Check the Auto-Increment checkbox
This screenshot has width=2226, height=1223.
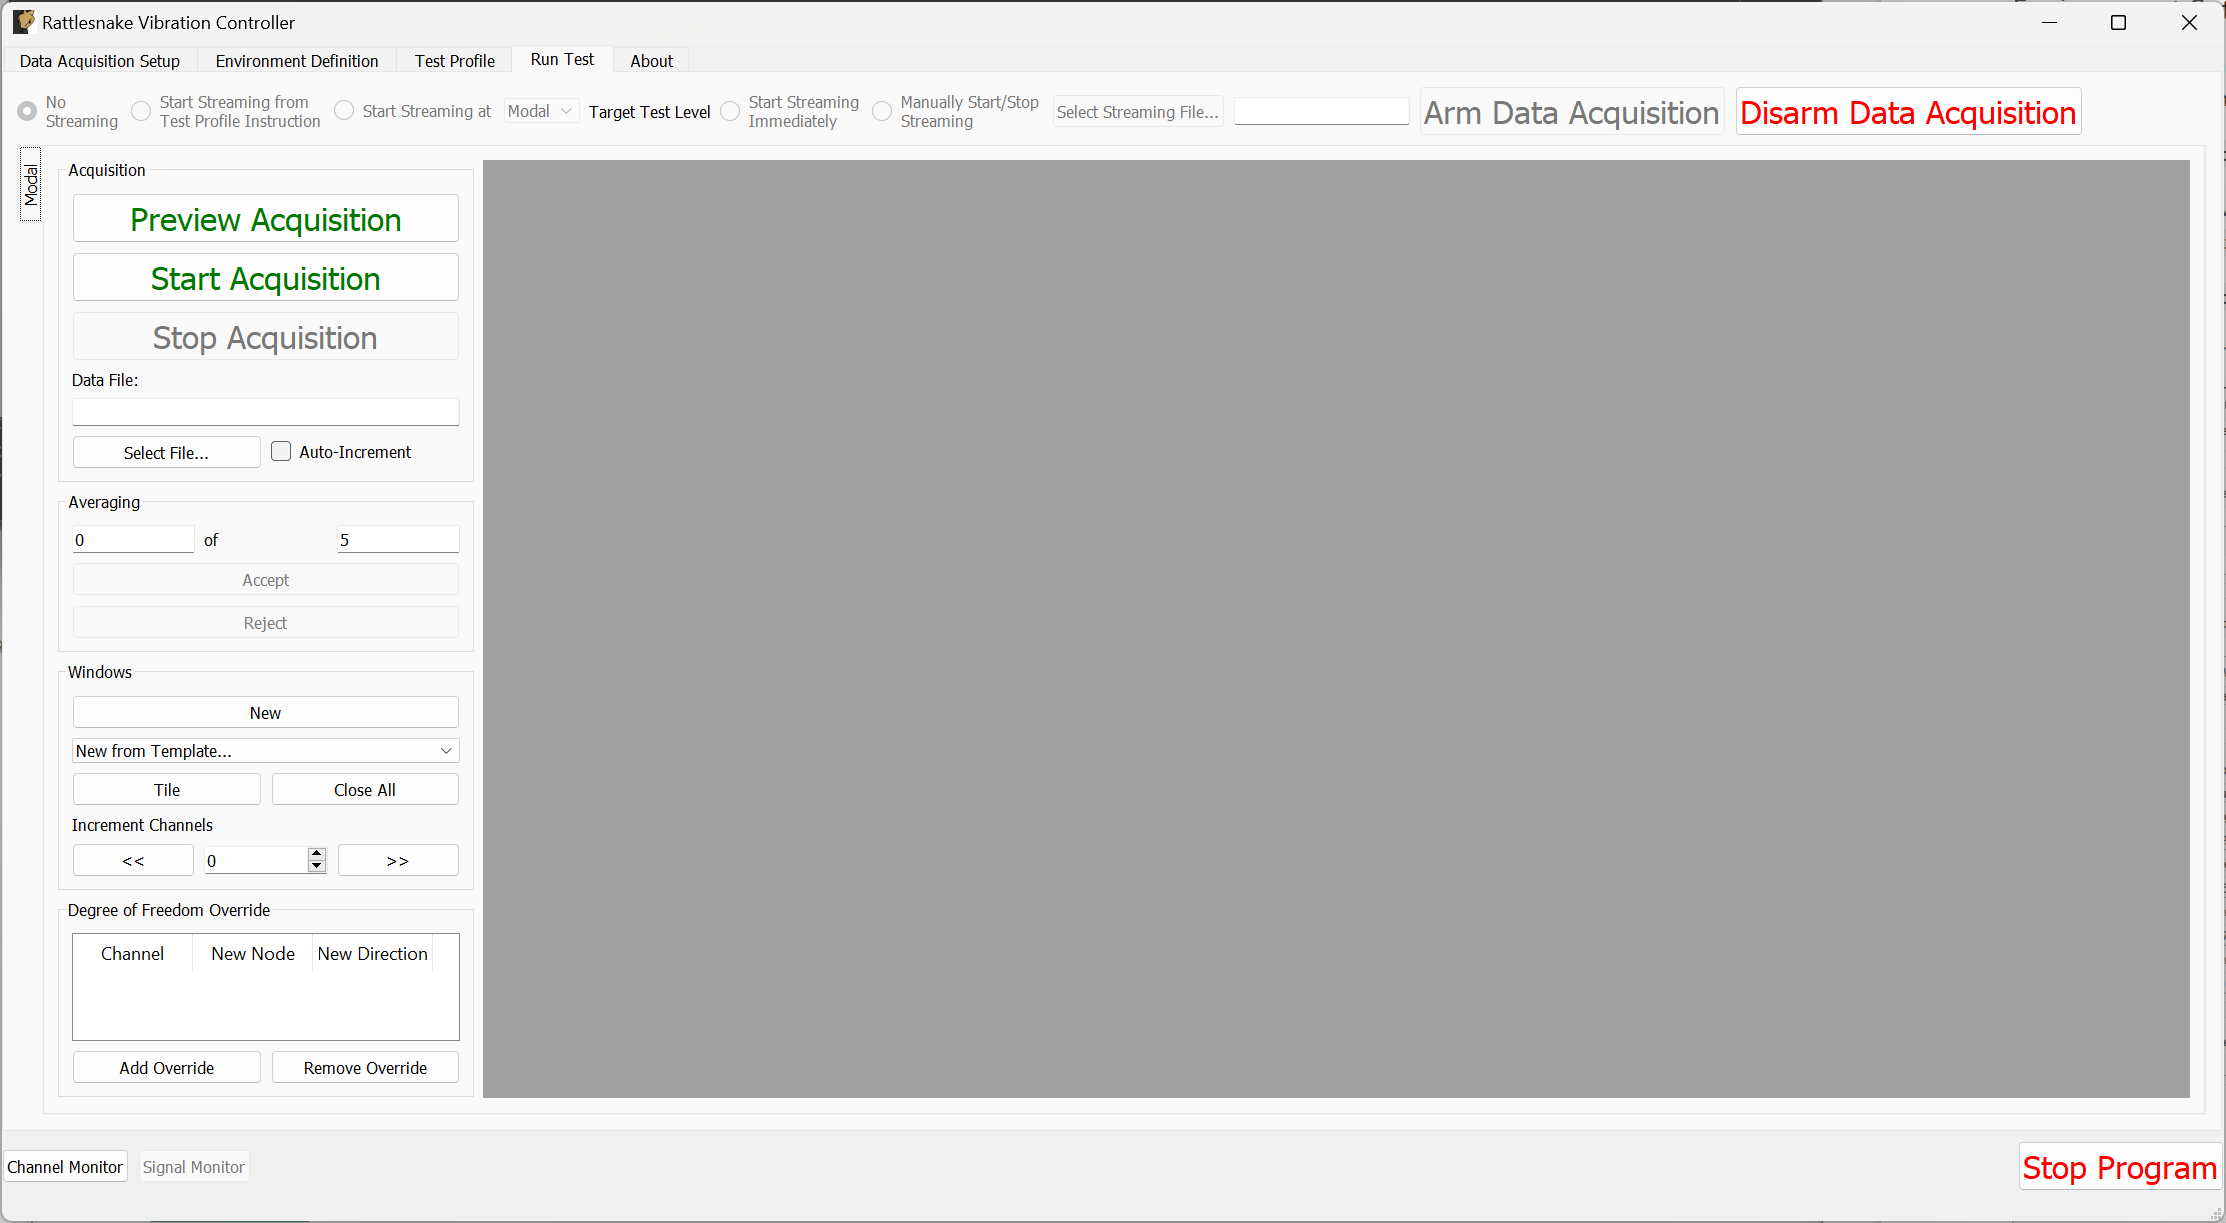click(x=282, y=451)
